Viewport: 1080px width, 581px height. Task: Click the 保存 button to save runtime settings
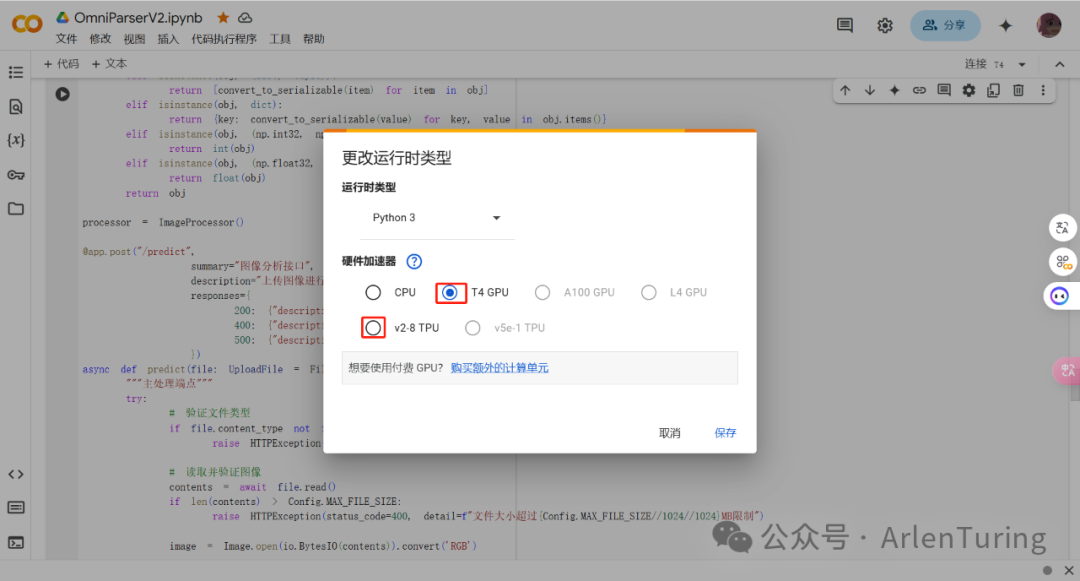pyautogui.click(x=725, y=432)
